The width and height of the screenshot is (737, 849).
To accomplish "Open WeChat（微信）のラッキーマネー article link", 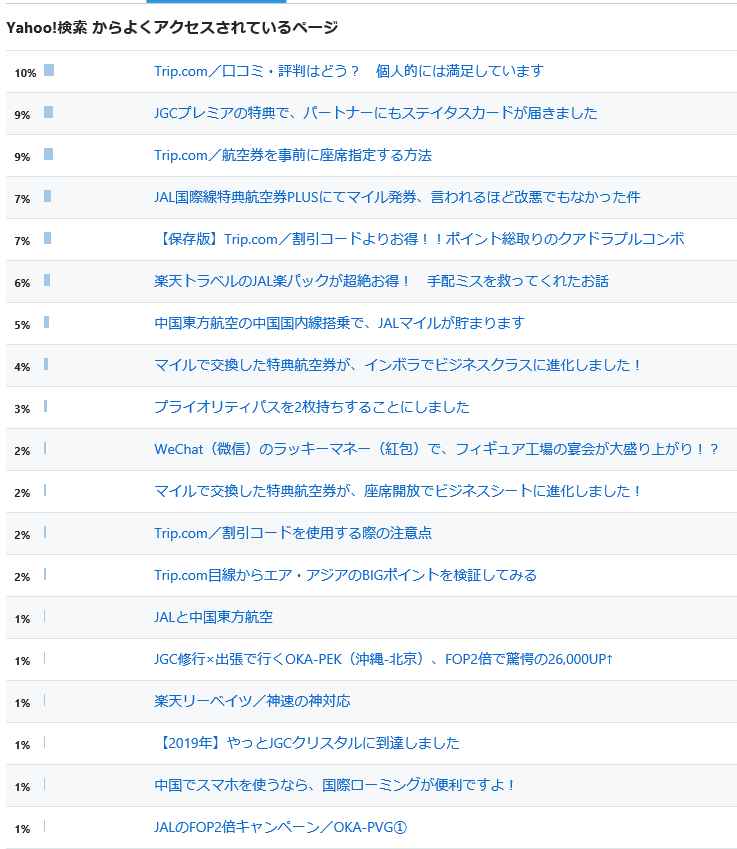I will 436,449.
